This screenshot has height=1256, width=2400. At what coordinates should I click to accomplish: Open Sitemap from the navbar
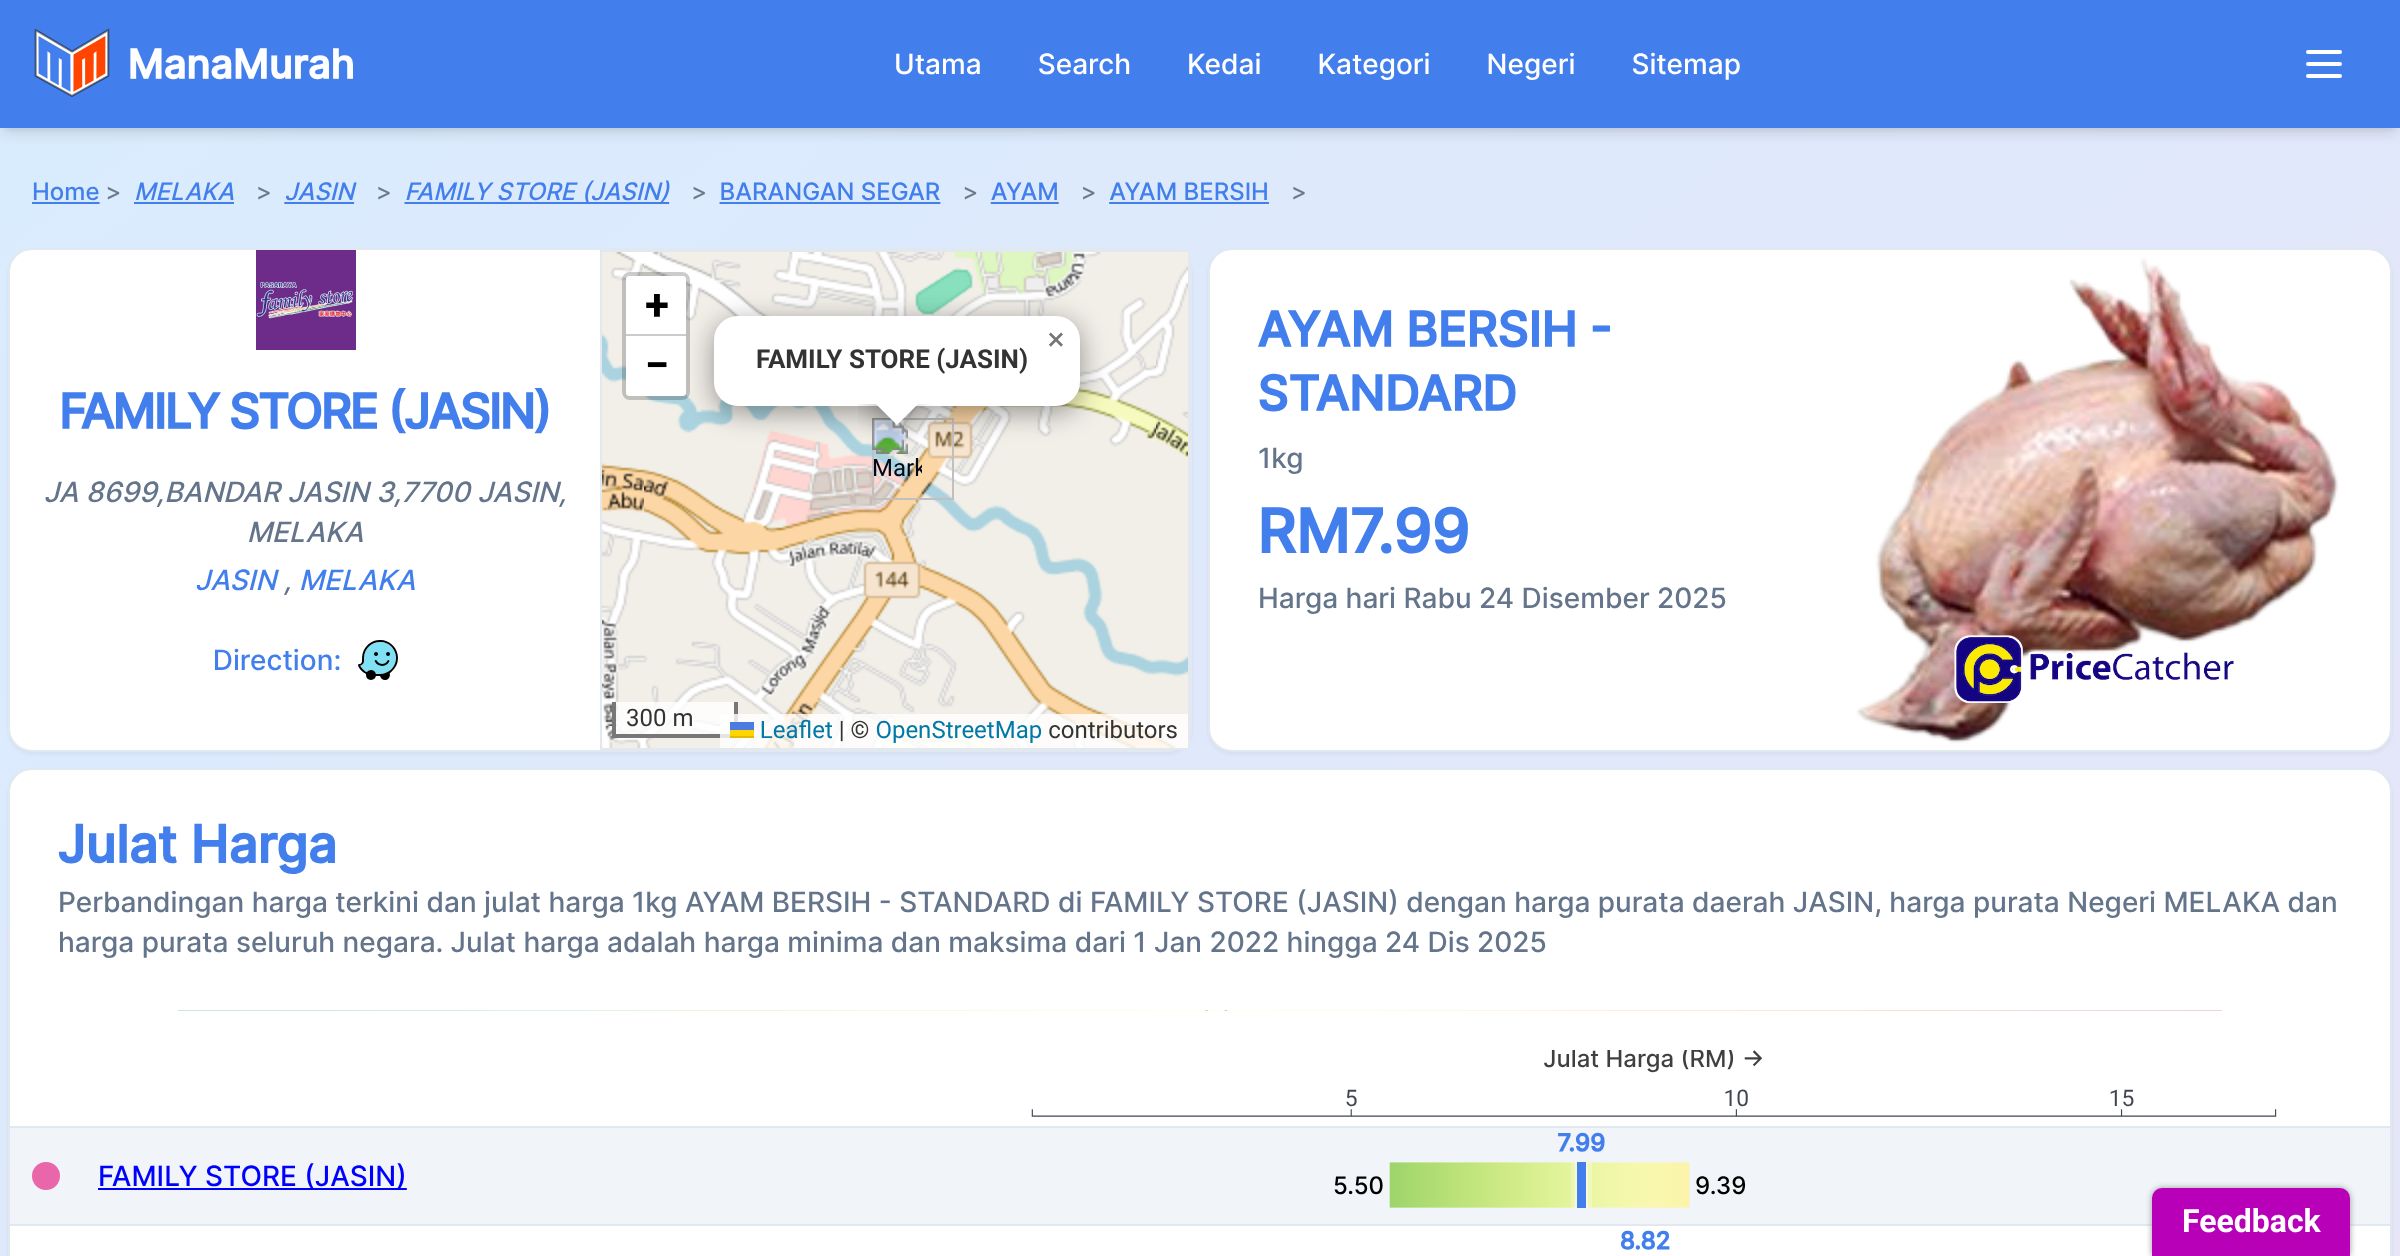[x=1685, y=64]
